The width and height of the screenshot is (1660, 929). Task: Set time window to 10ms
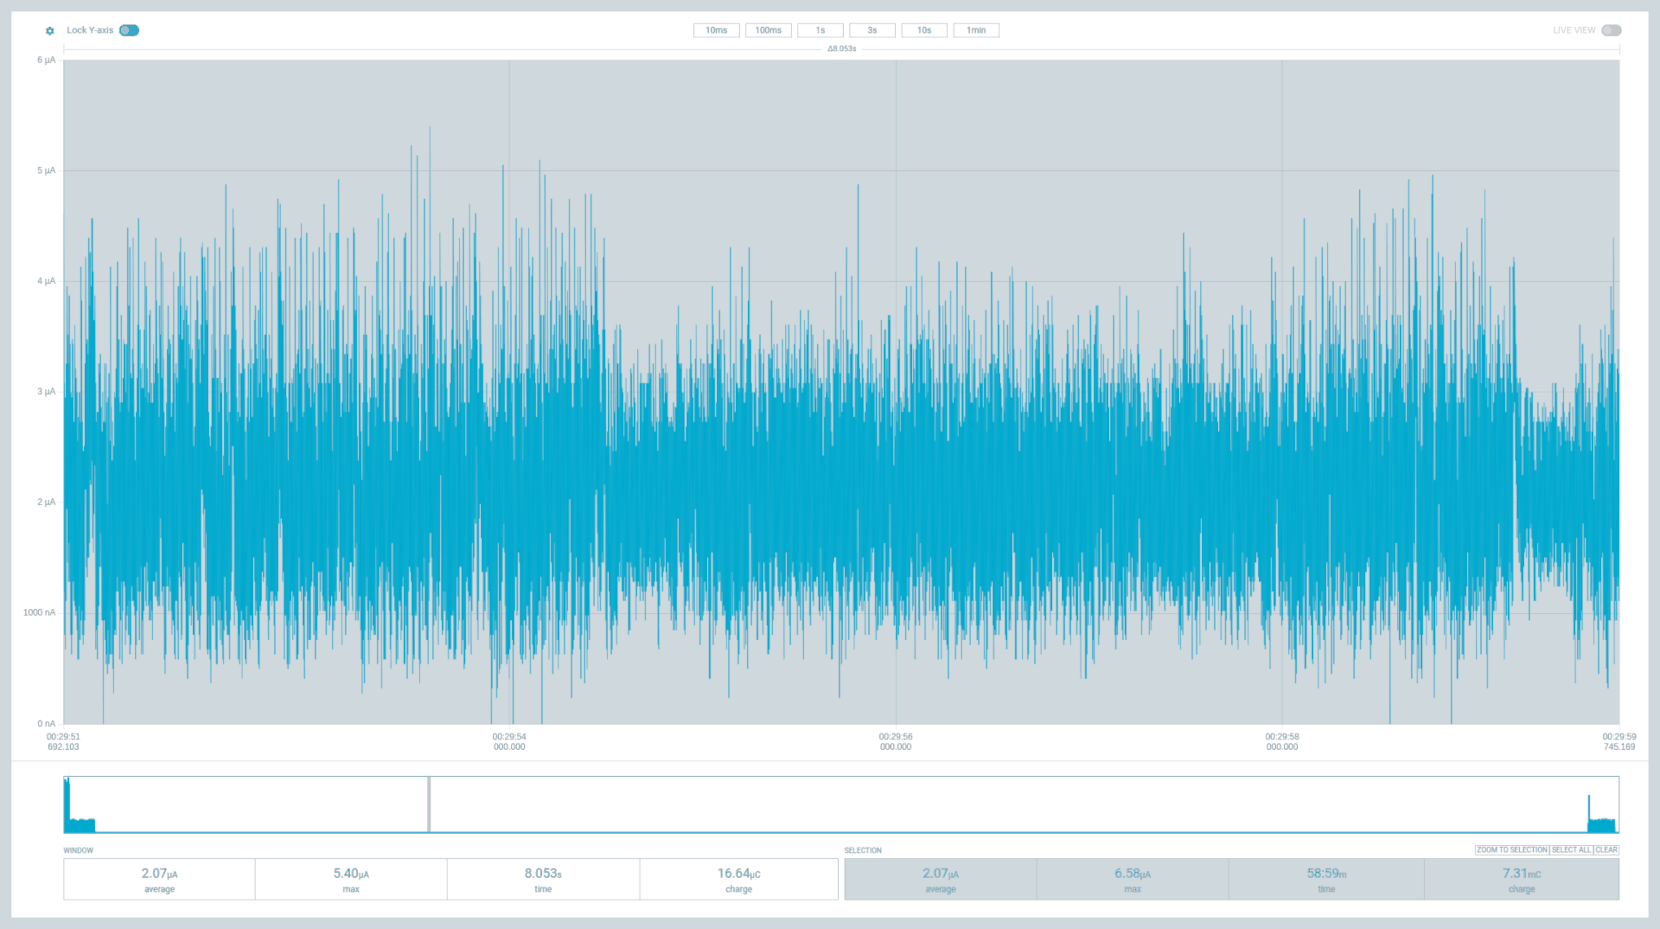[716, 30]
